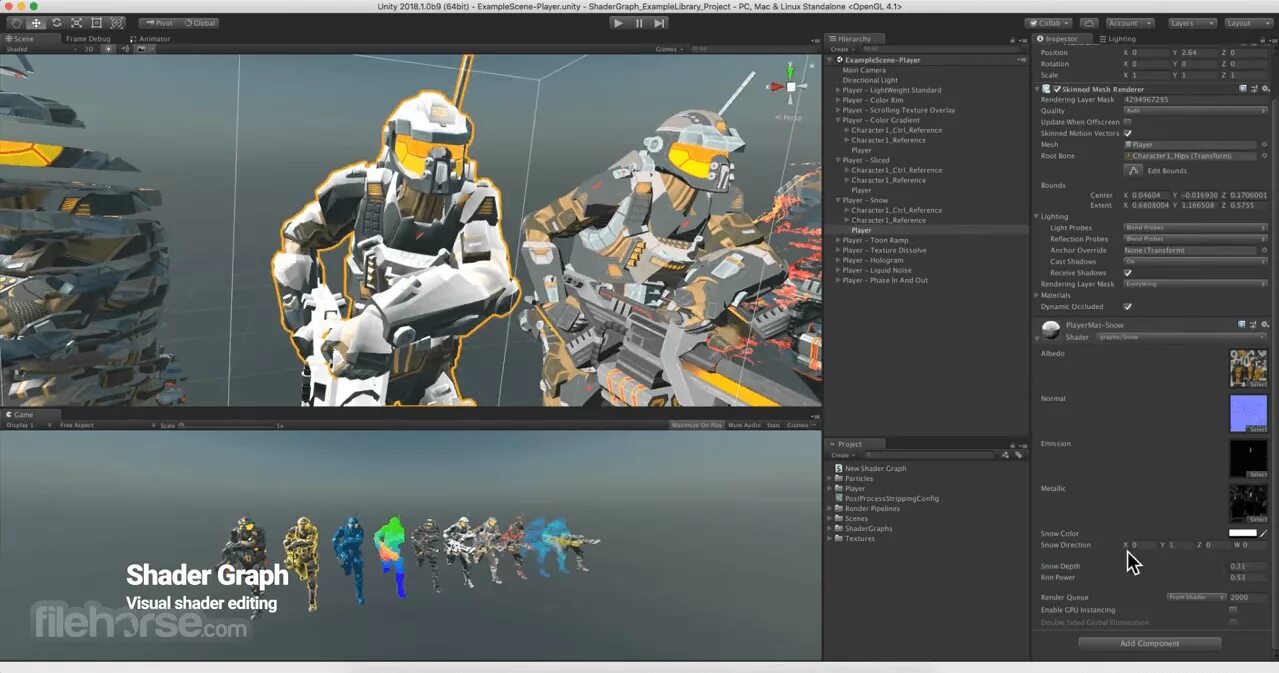Click the PlayerMat-Snow material preview sphere
The height and width of the screenshot is (673, 1279).
coord(1051,330)
